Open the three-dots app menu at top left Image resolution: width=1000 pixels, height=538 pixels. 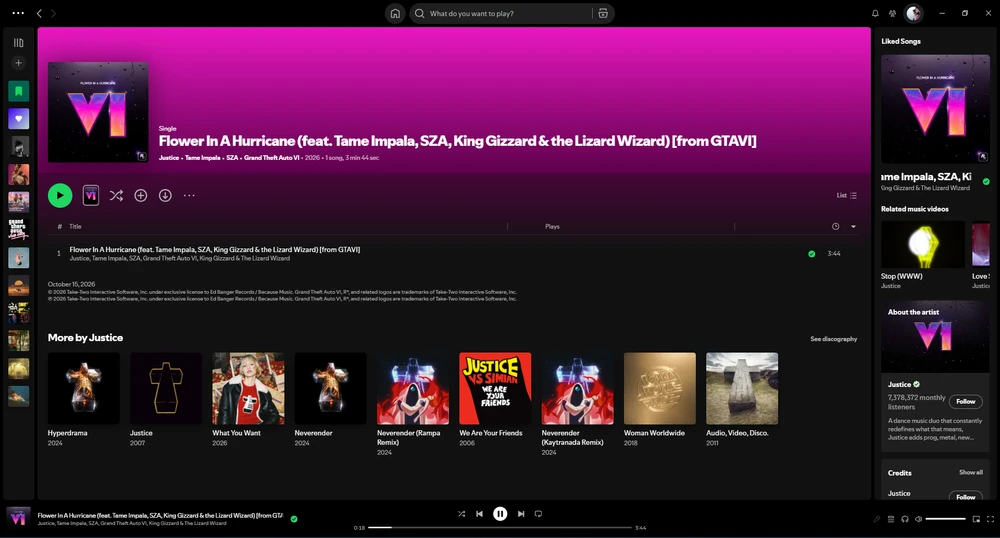click(x=18, y=13)
